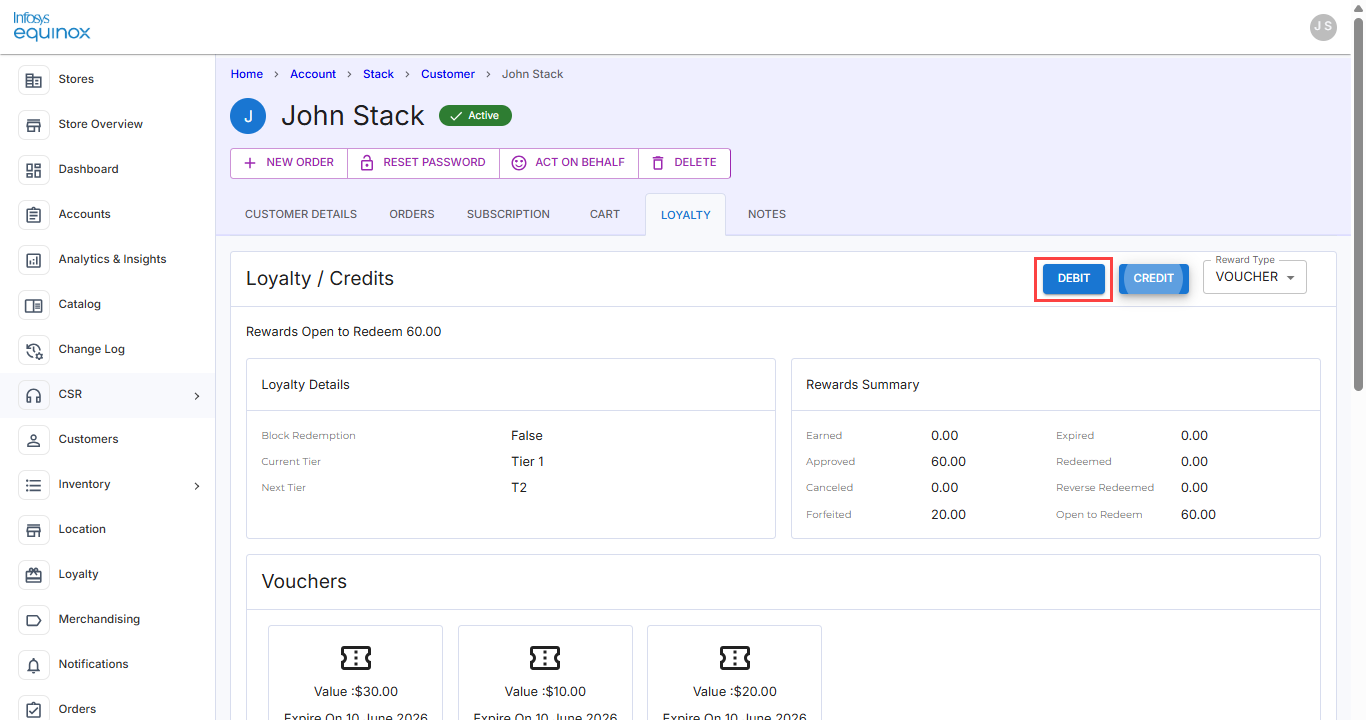Expand the Inventory submenu chevron
This screenshot has width=1366, height=720.
pos(197,486)
